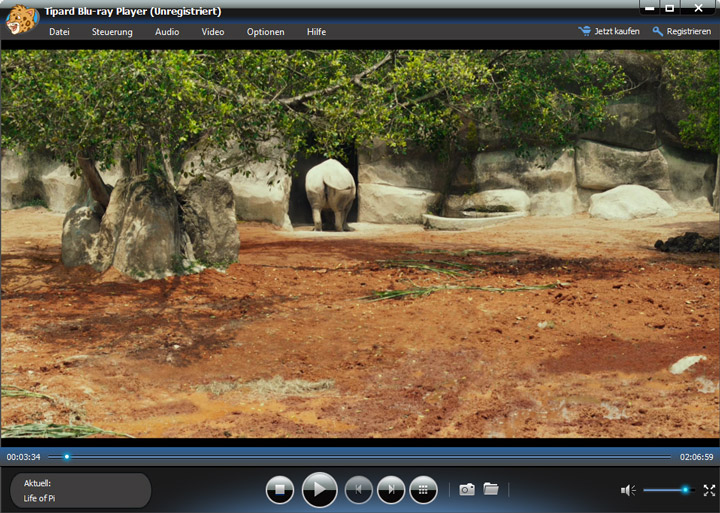The width and height of the screenshot is (720, 513).
Task: Toggle fullscreen mode icon
Action: [x=709, y=490]
